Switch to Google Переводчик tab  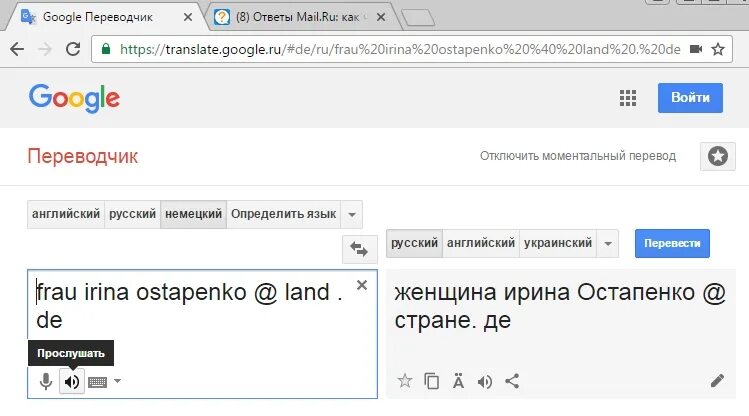tap(107, 17)
